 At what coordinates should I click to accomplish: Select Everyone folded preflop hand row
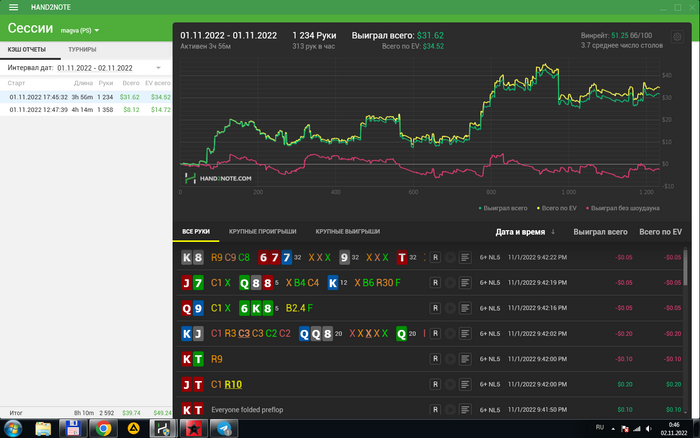tap(429, 409)
